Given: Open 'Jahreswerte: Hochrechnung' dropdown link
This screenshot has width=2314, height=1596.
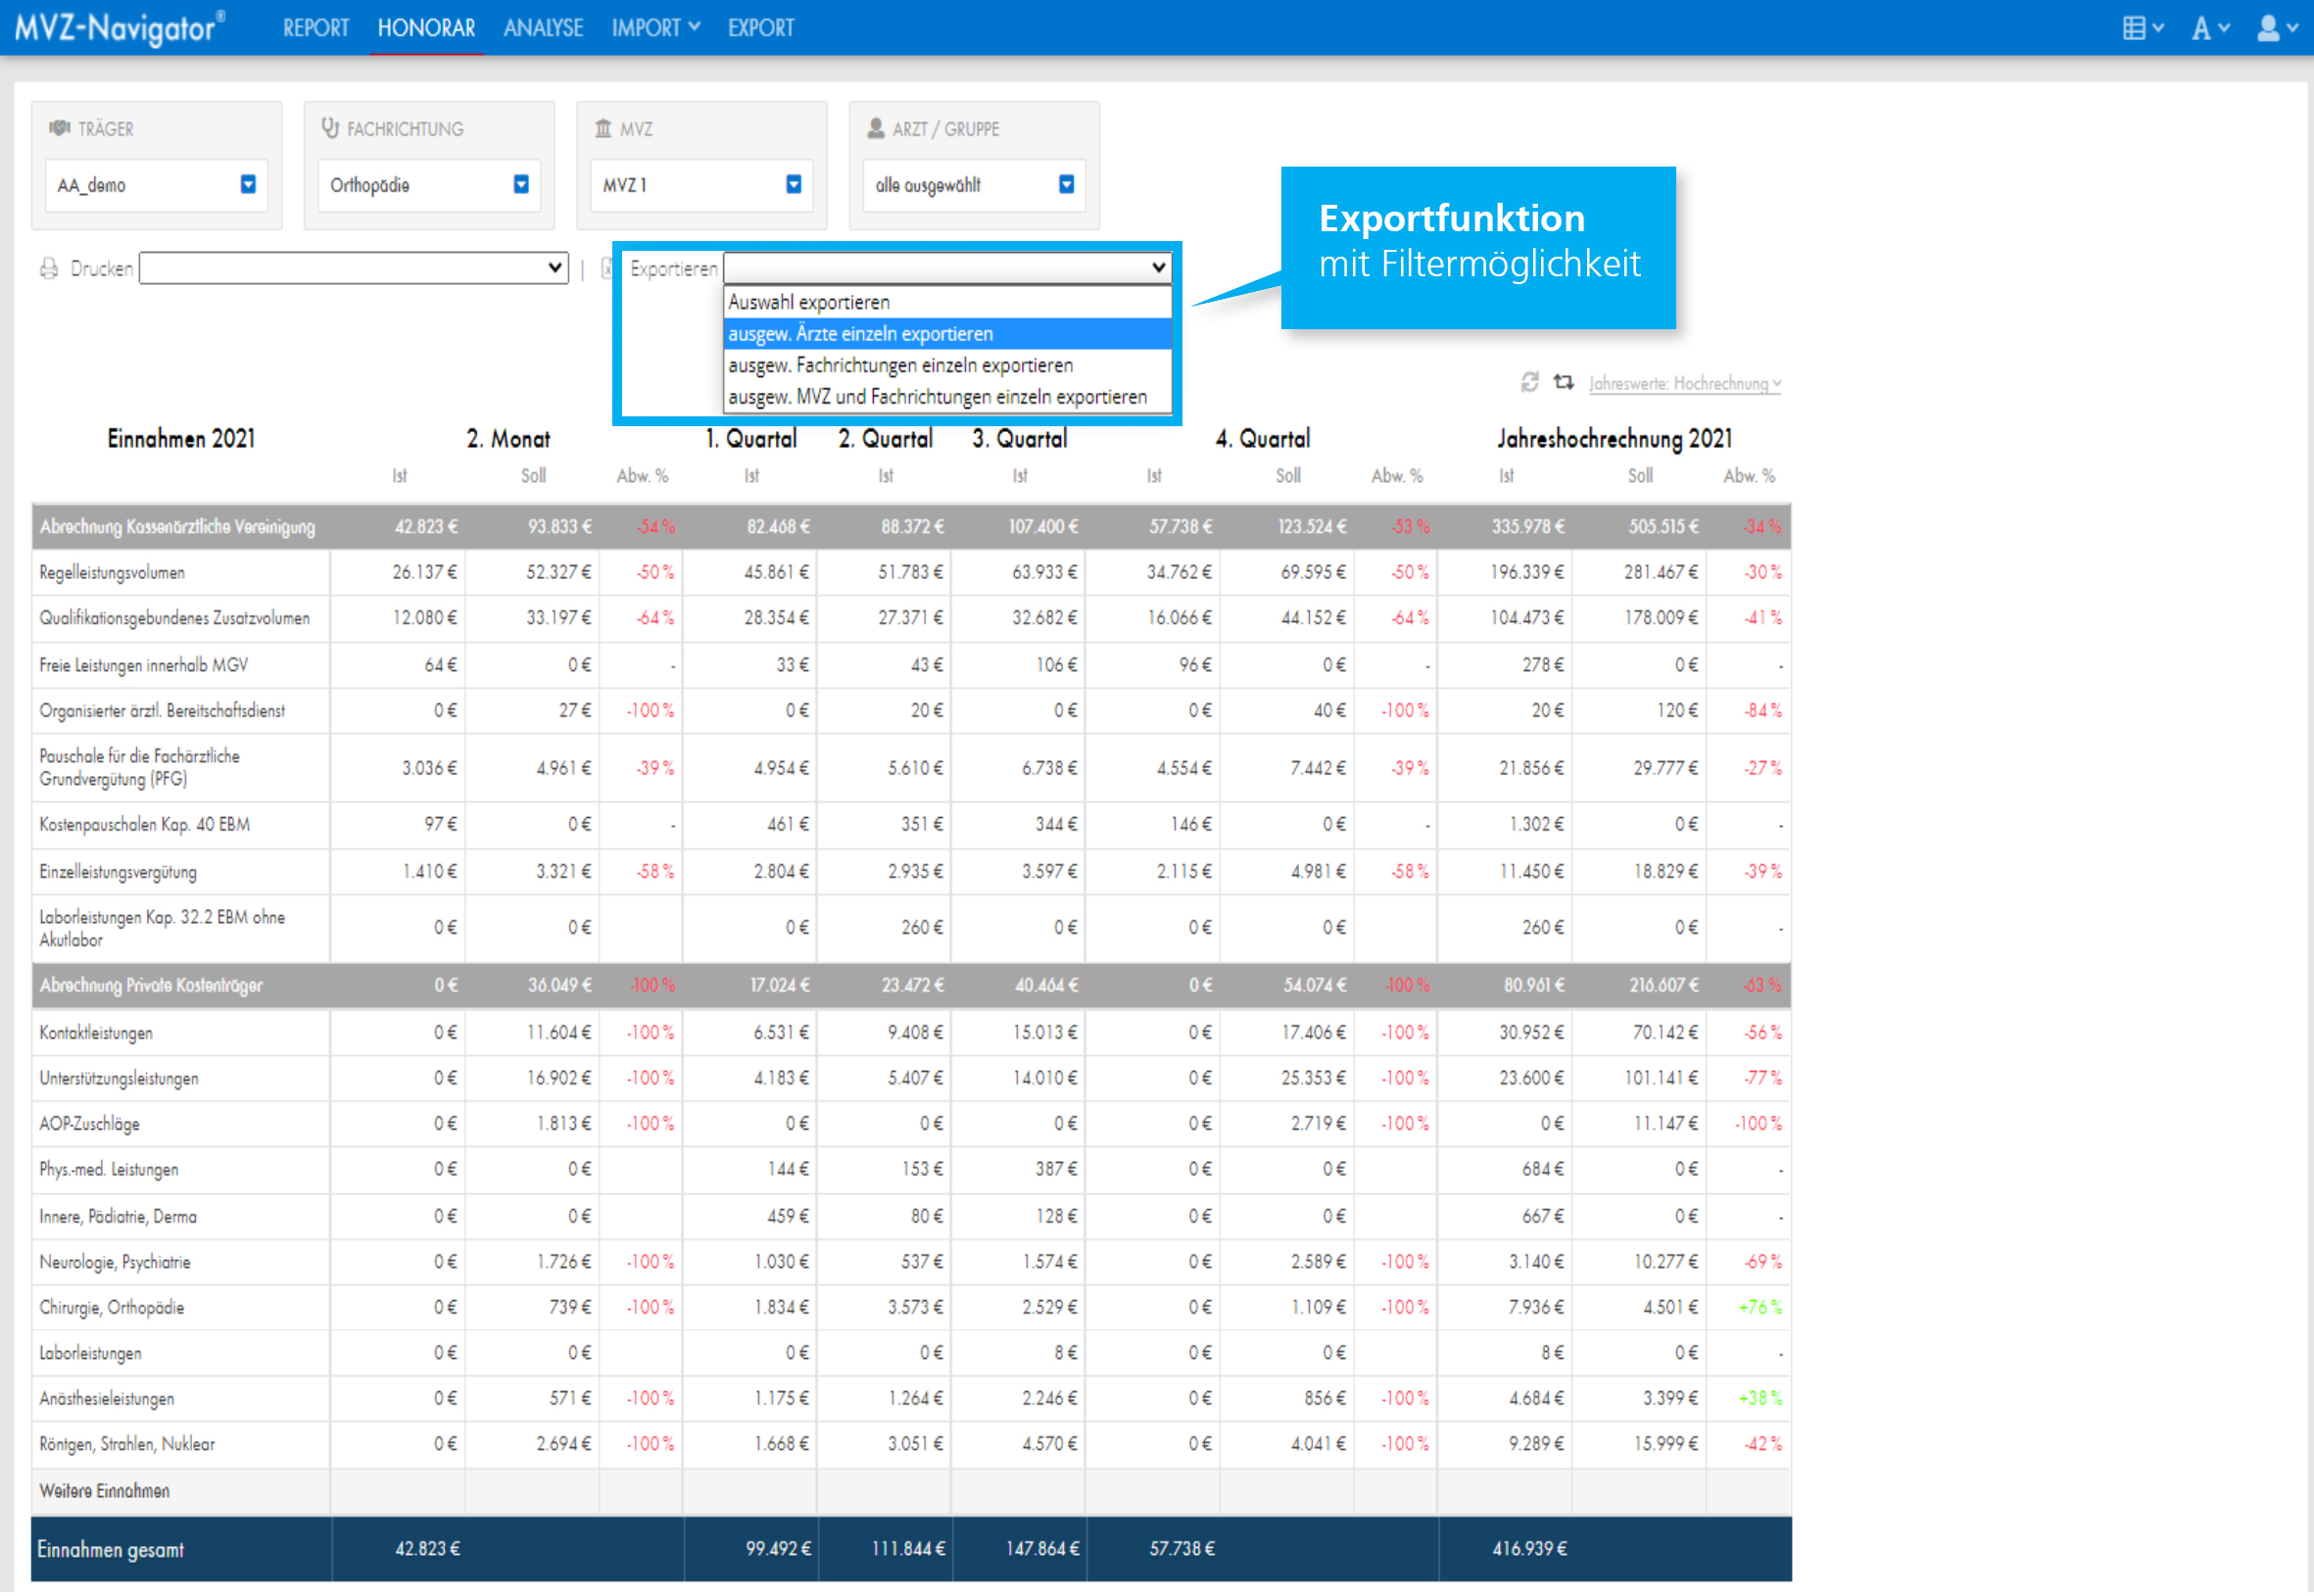Looking at the screenshot, I should 1685,384.
